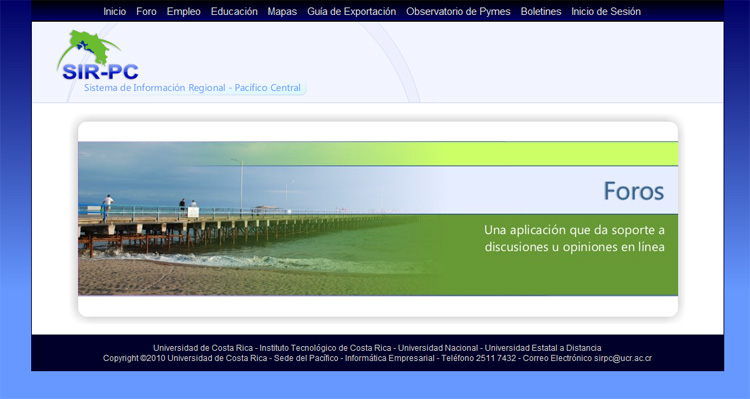
Task: Click the SIR-PC logo with Costa Rica map
Action: 99,55
